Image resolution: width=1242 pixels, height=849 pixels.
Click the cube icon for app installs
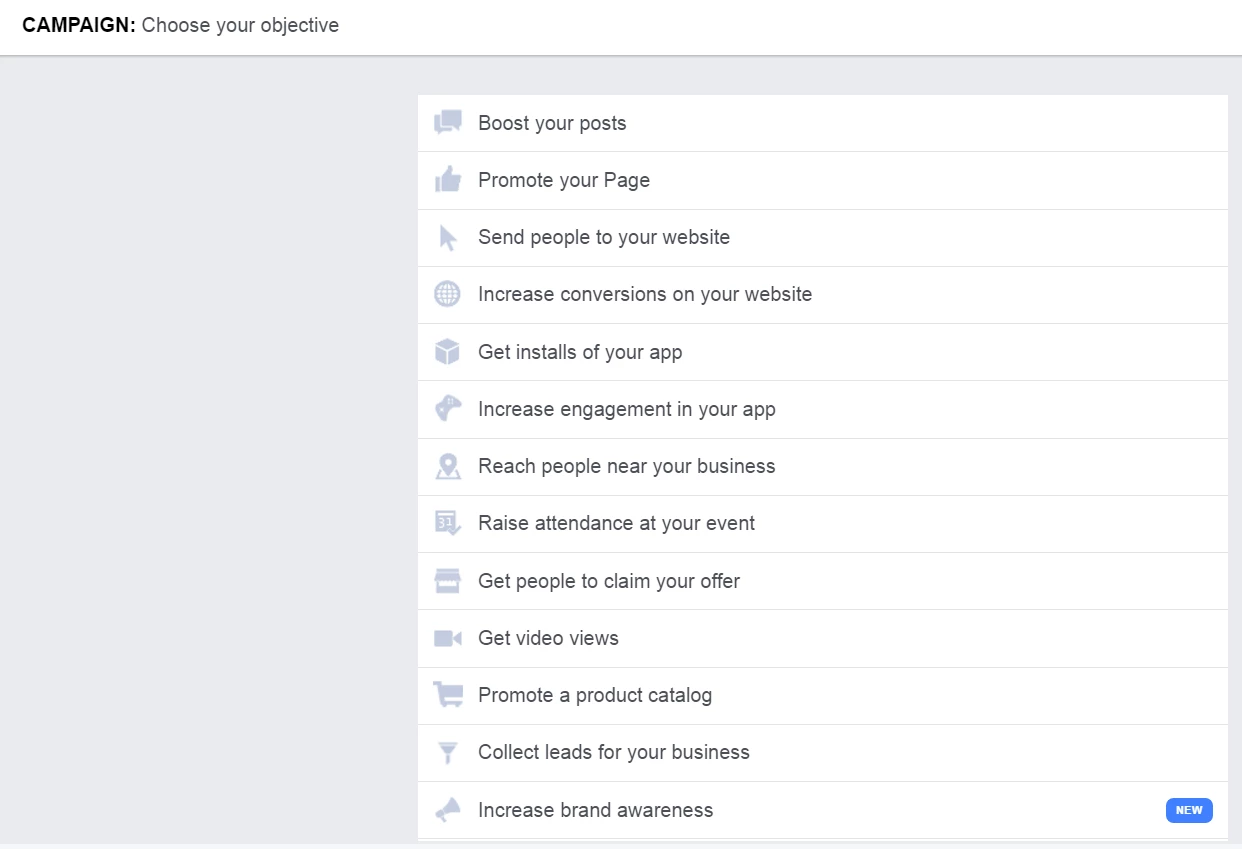click(447, 351)
